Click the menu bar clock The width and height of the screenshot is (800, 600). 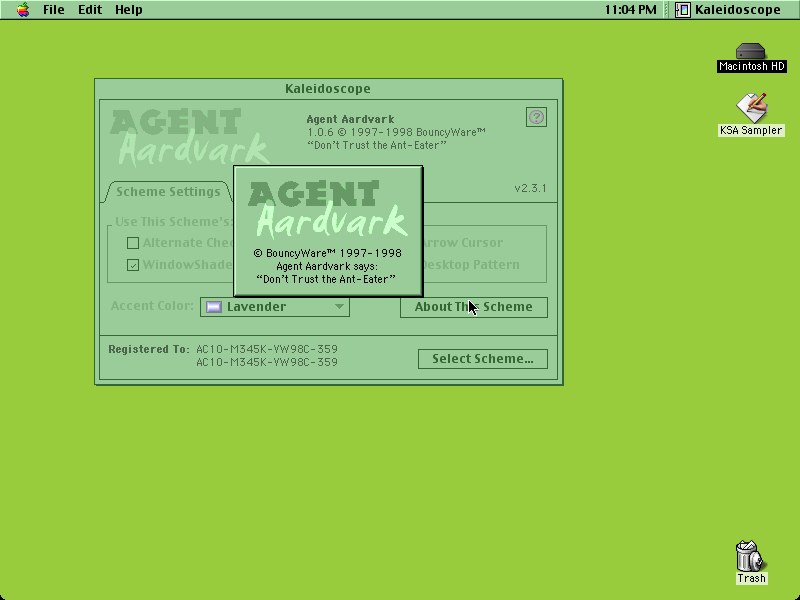(x=631, y=10)
